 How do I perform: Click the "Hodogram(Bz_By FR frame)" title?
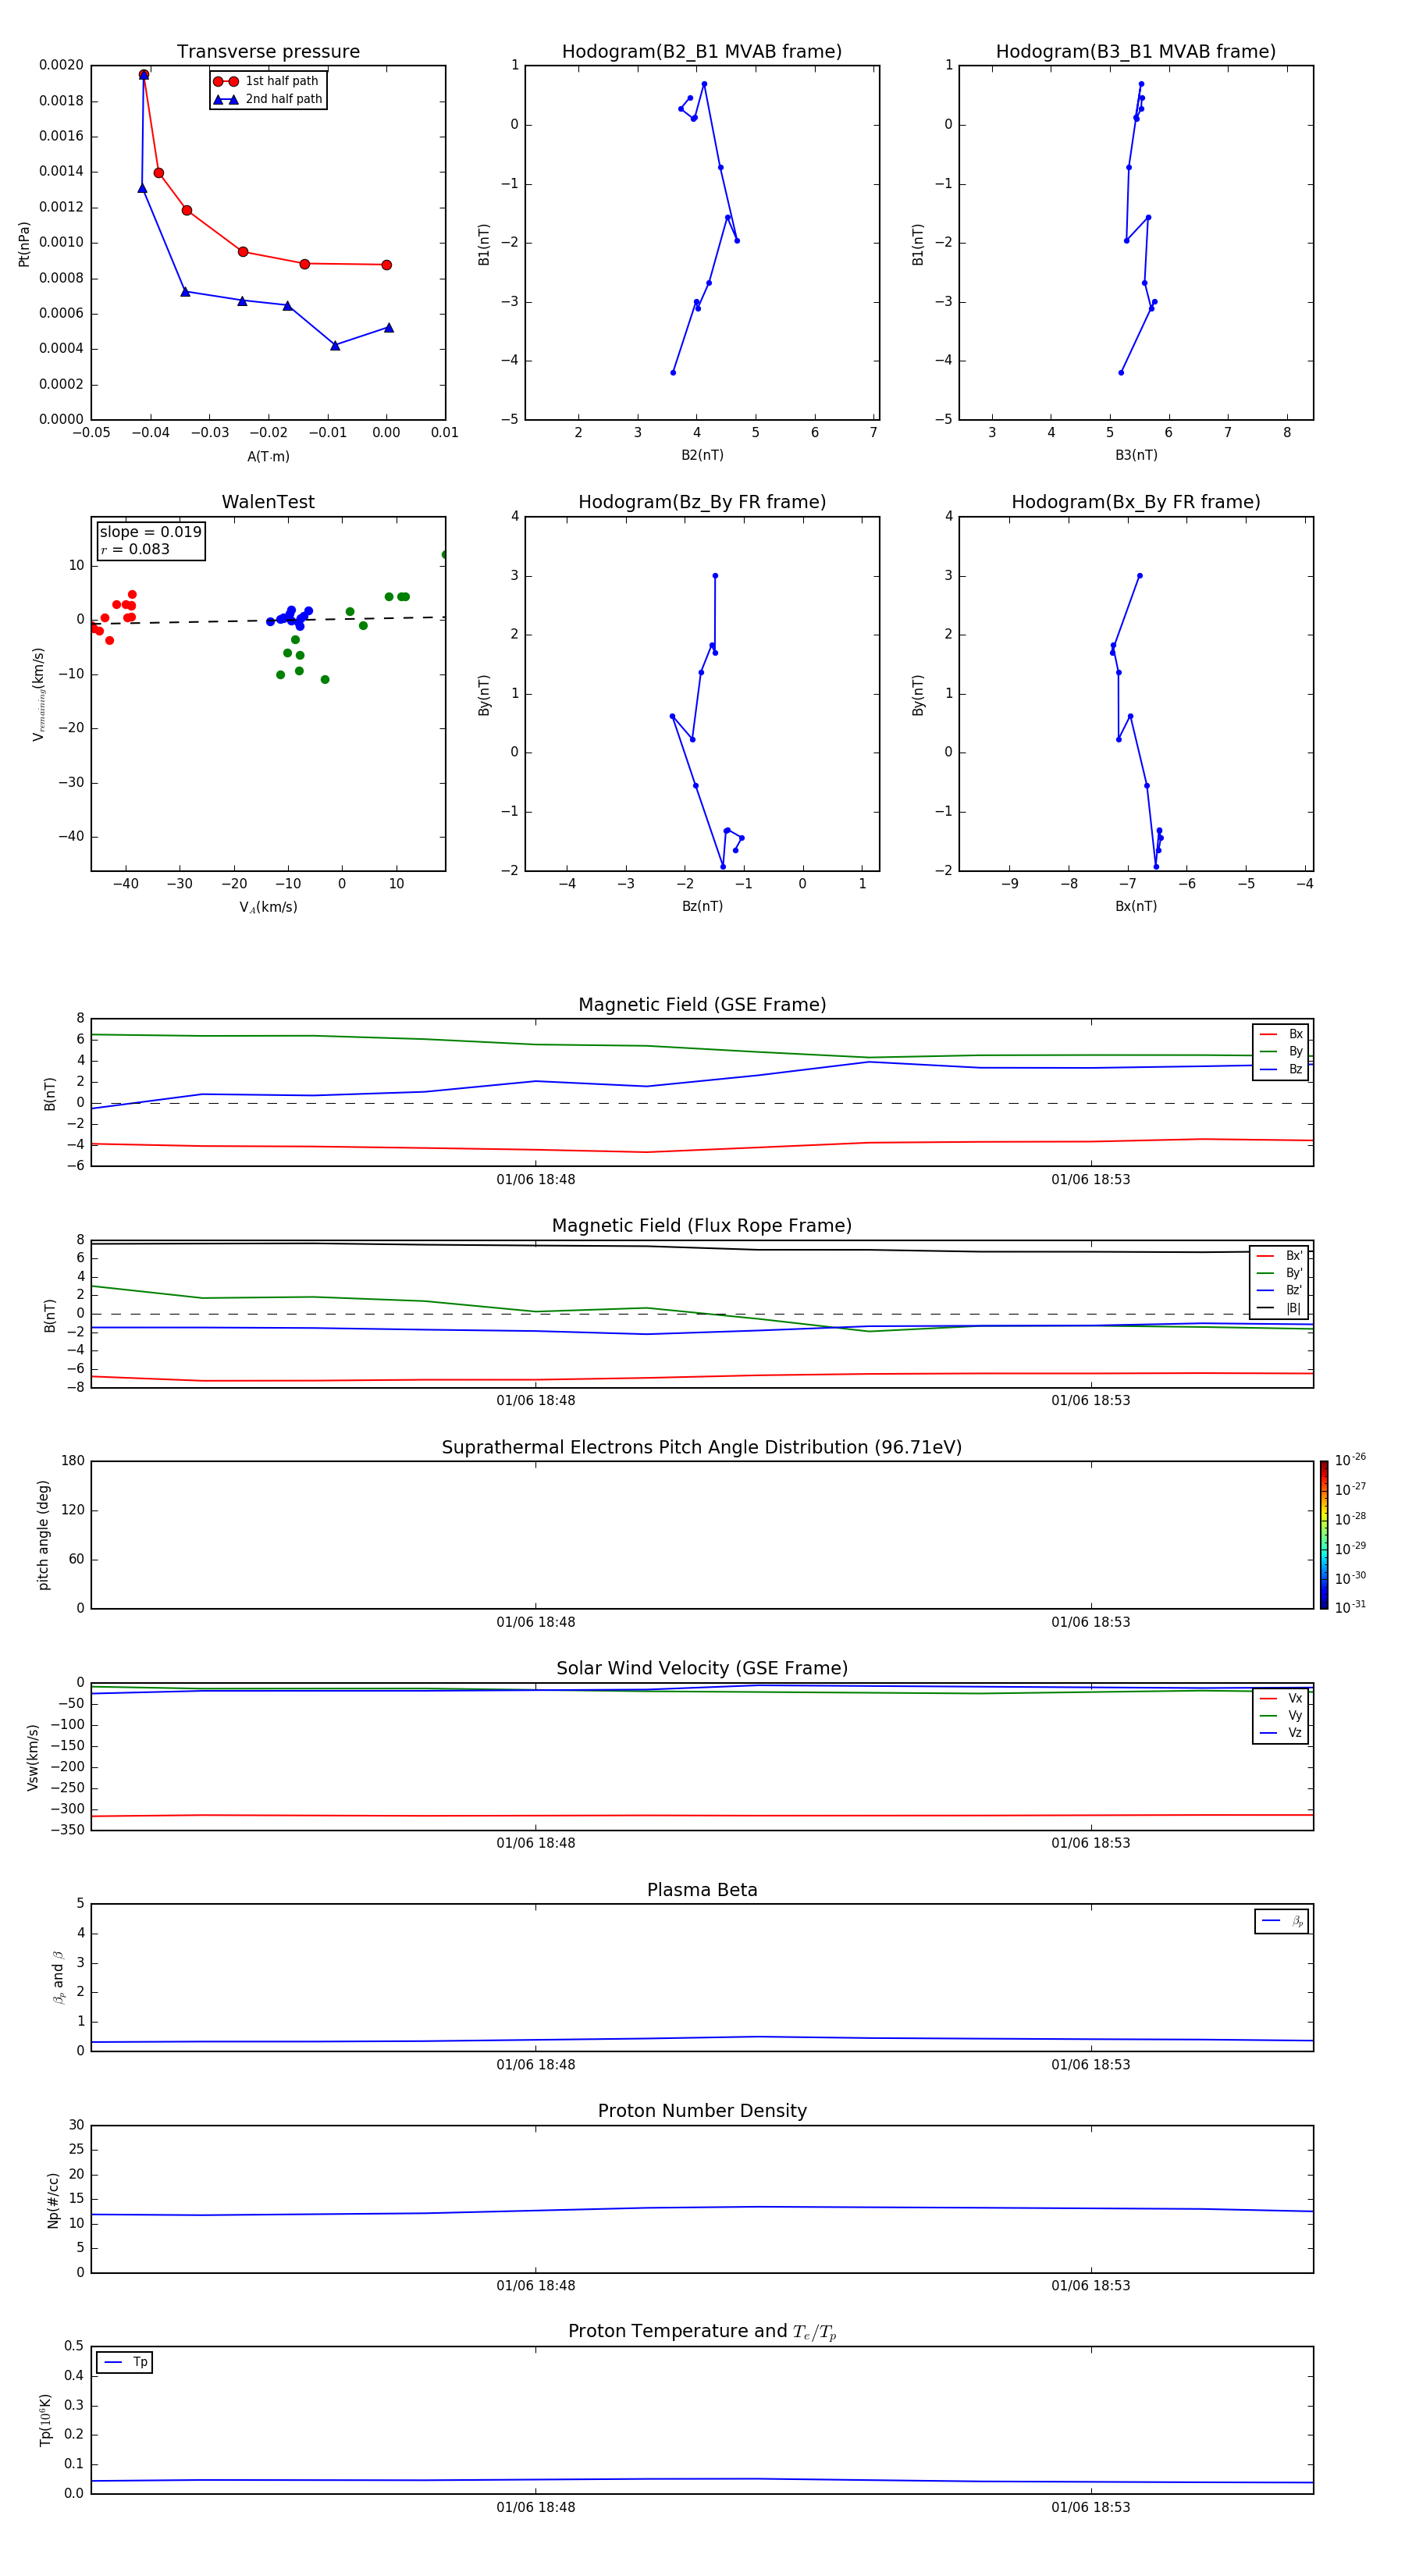tap(702, 502)
